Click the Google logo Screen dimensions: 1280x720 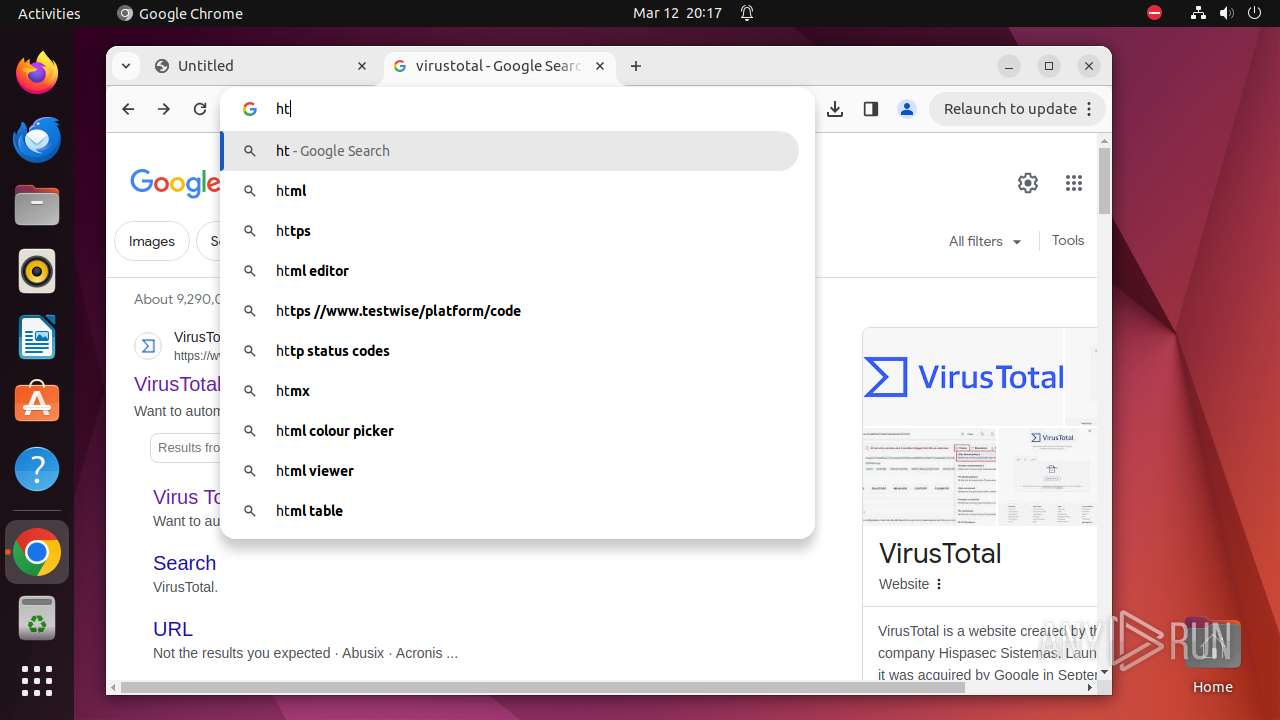coord(175,183)
